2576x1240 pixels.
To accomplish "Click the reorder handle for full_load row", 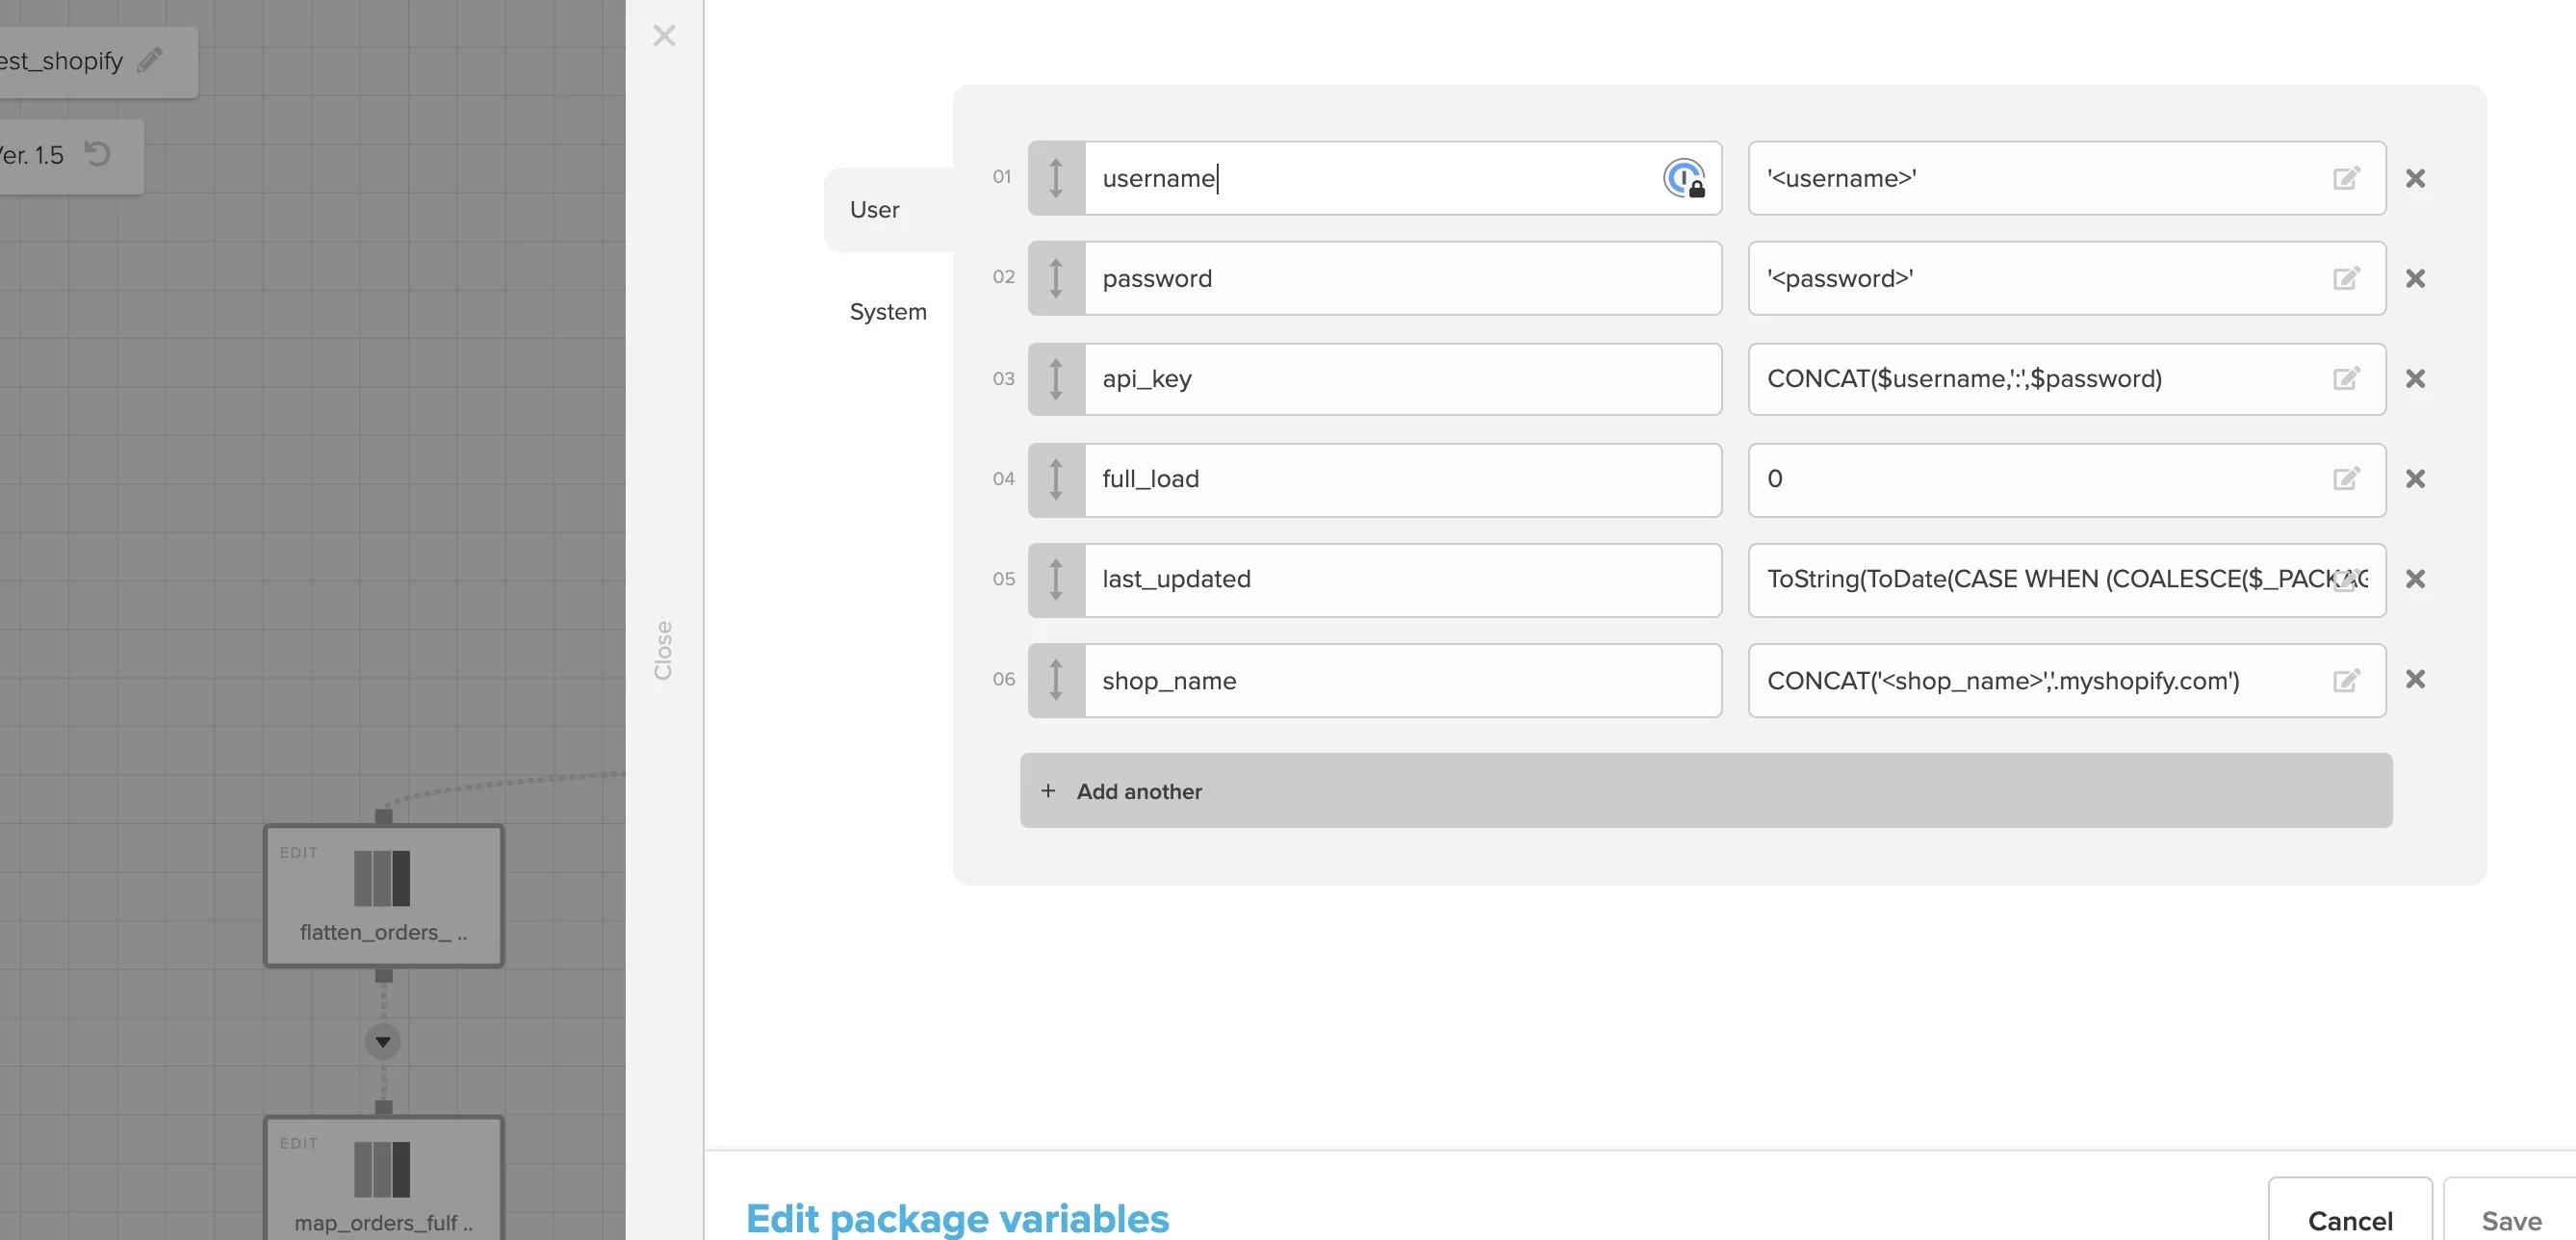I will click(1056, 479).
